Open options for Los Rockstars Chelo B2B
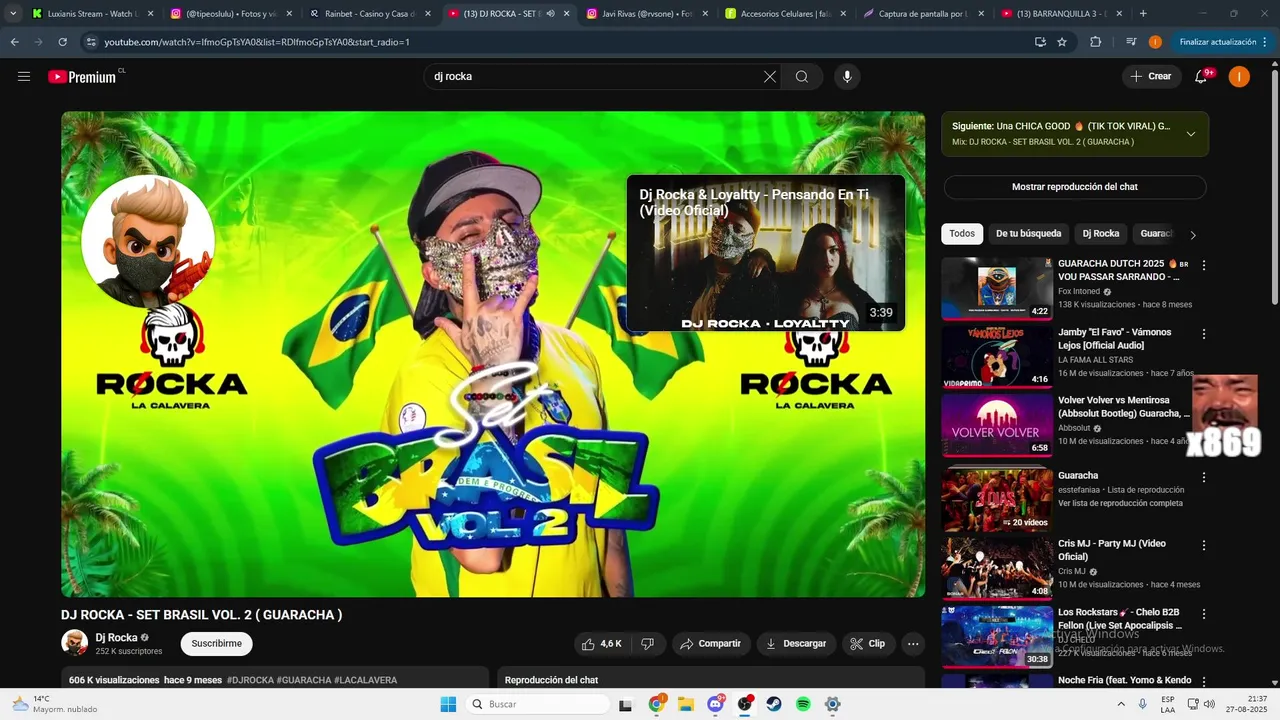 point(1204,613)
